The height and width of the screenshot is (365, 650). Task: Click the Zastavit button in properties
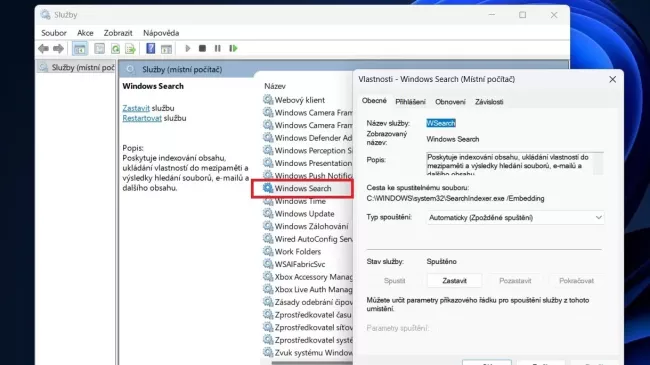click(x=454, y=281)
